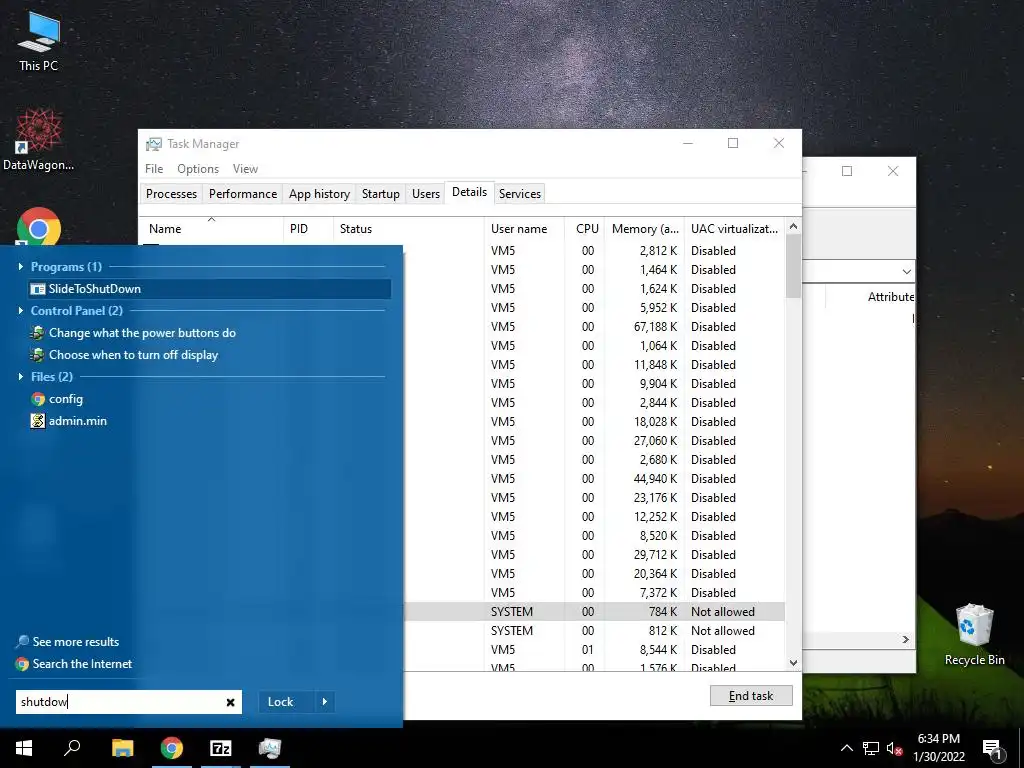
Task: Open File Explorer from taskbar
Action: 122,748
